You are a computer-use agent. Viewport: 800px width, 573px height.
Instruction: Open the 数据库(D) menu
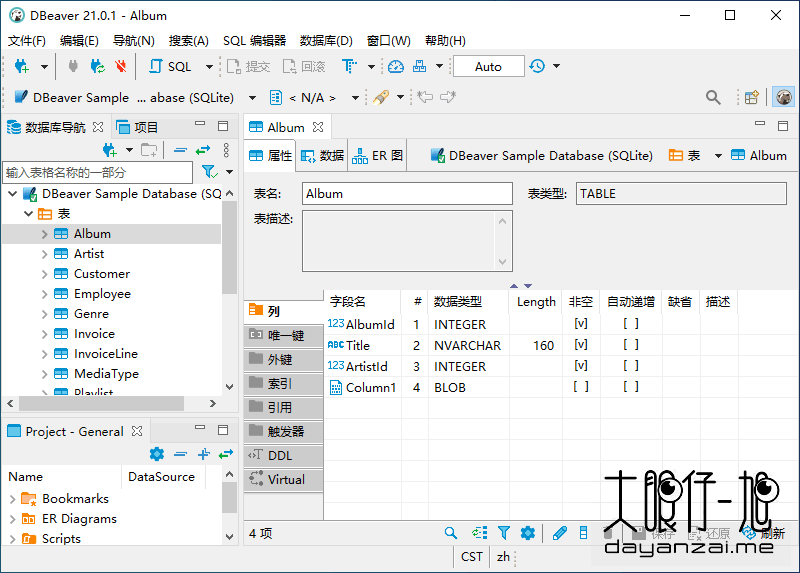(326, 41)
